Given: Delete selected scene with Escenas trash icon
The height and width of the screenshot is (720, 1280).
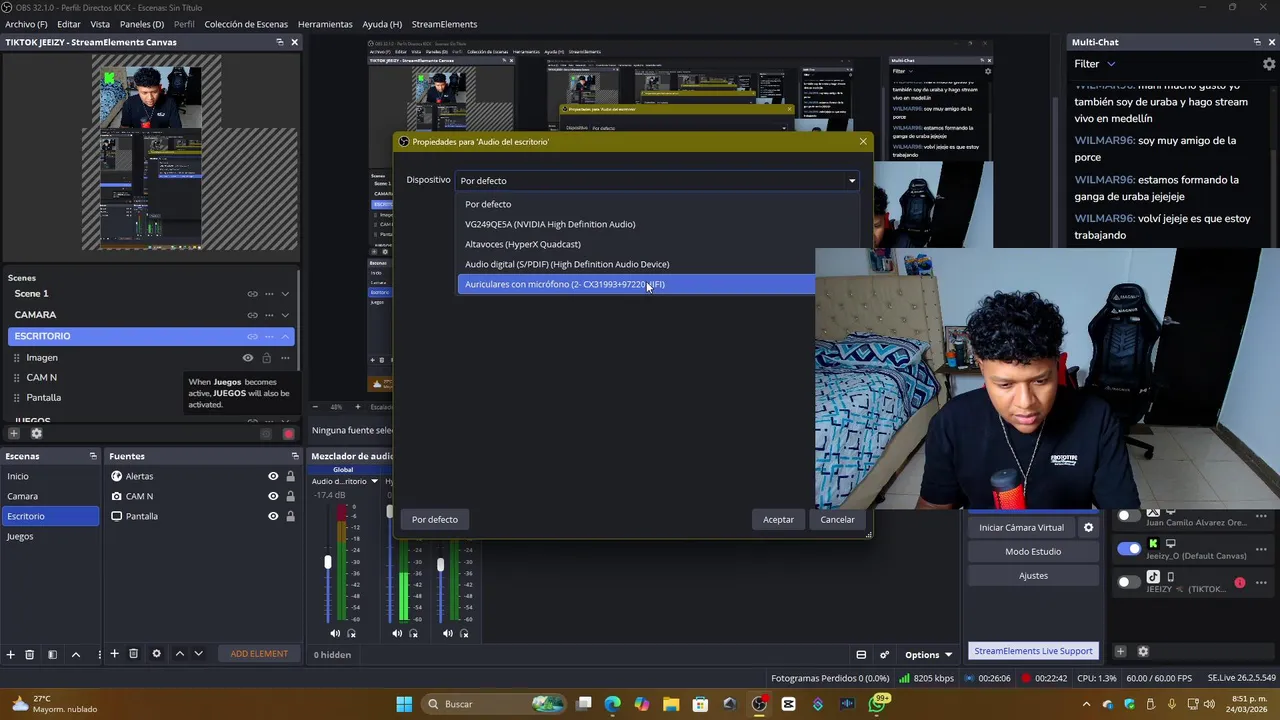Looking at the screenshot, I should point(30,654).
